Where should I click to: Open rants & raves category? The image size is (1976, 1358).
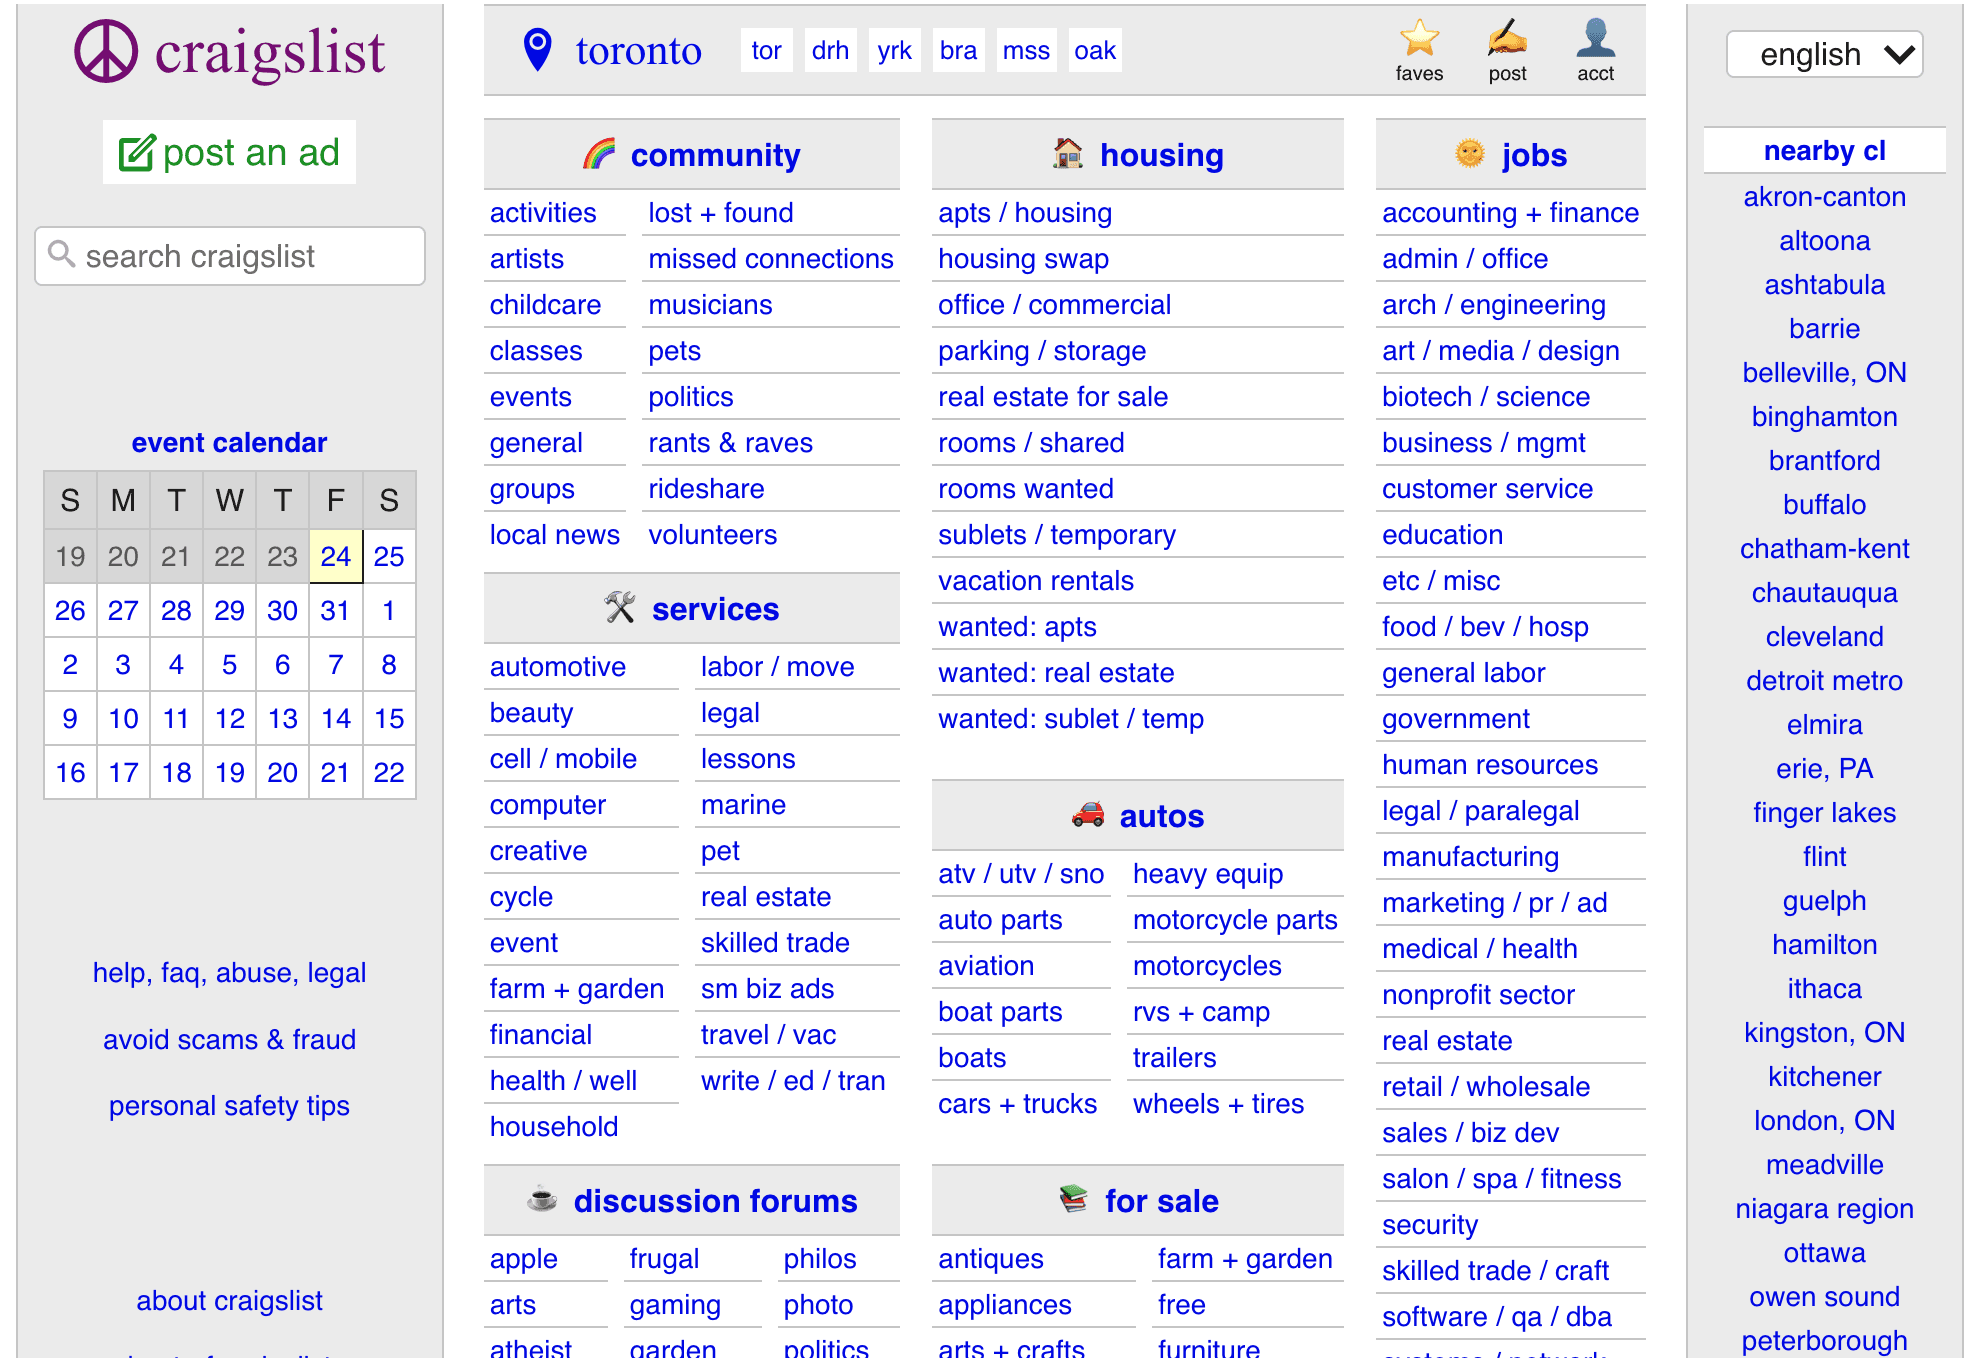(x=731, y=442)
